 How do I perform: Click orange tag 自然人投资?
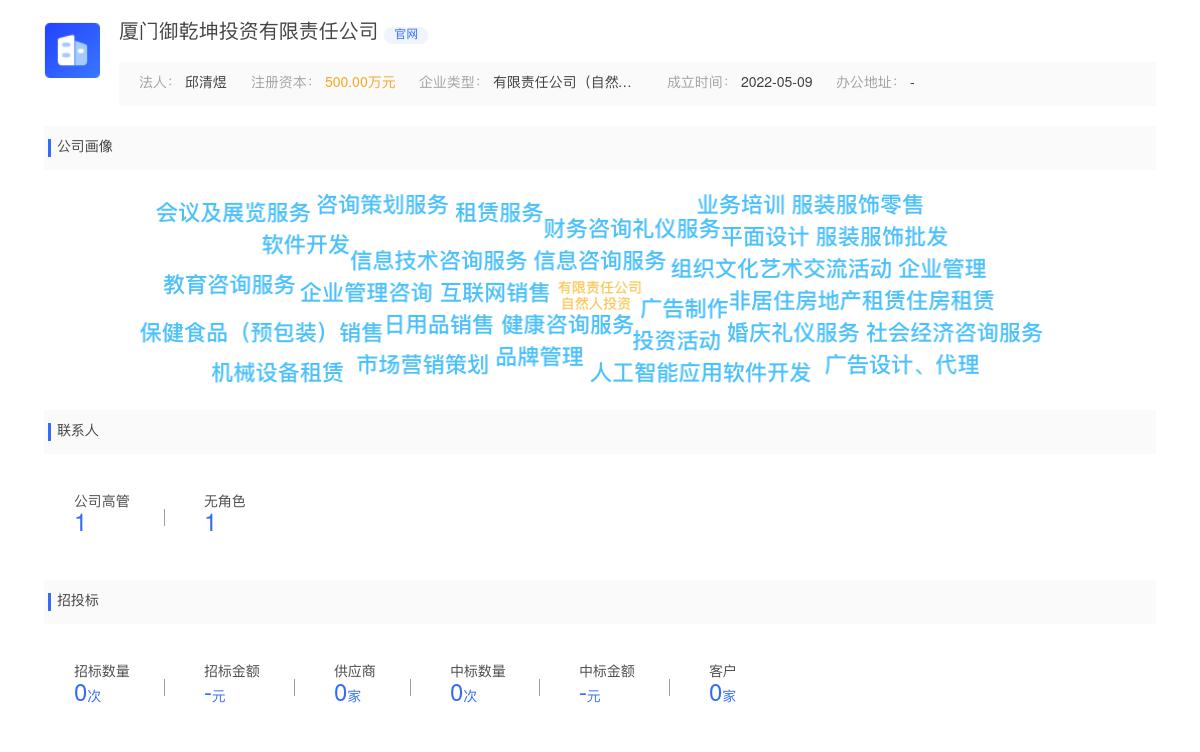click(596, 304)
